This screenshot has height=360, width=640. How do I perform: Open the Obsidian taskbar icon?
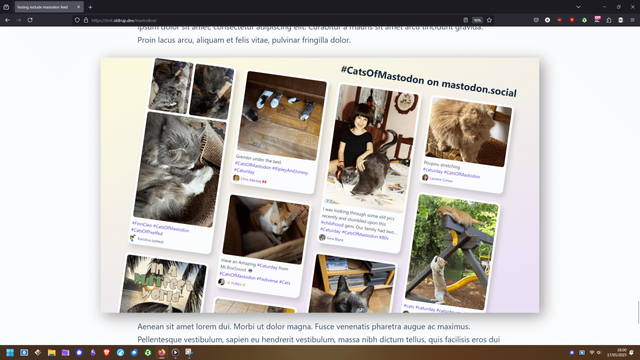coord(93,352)
